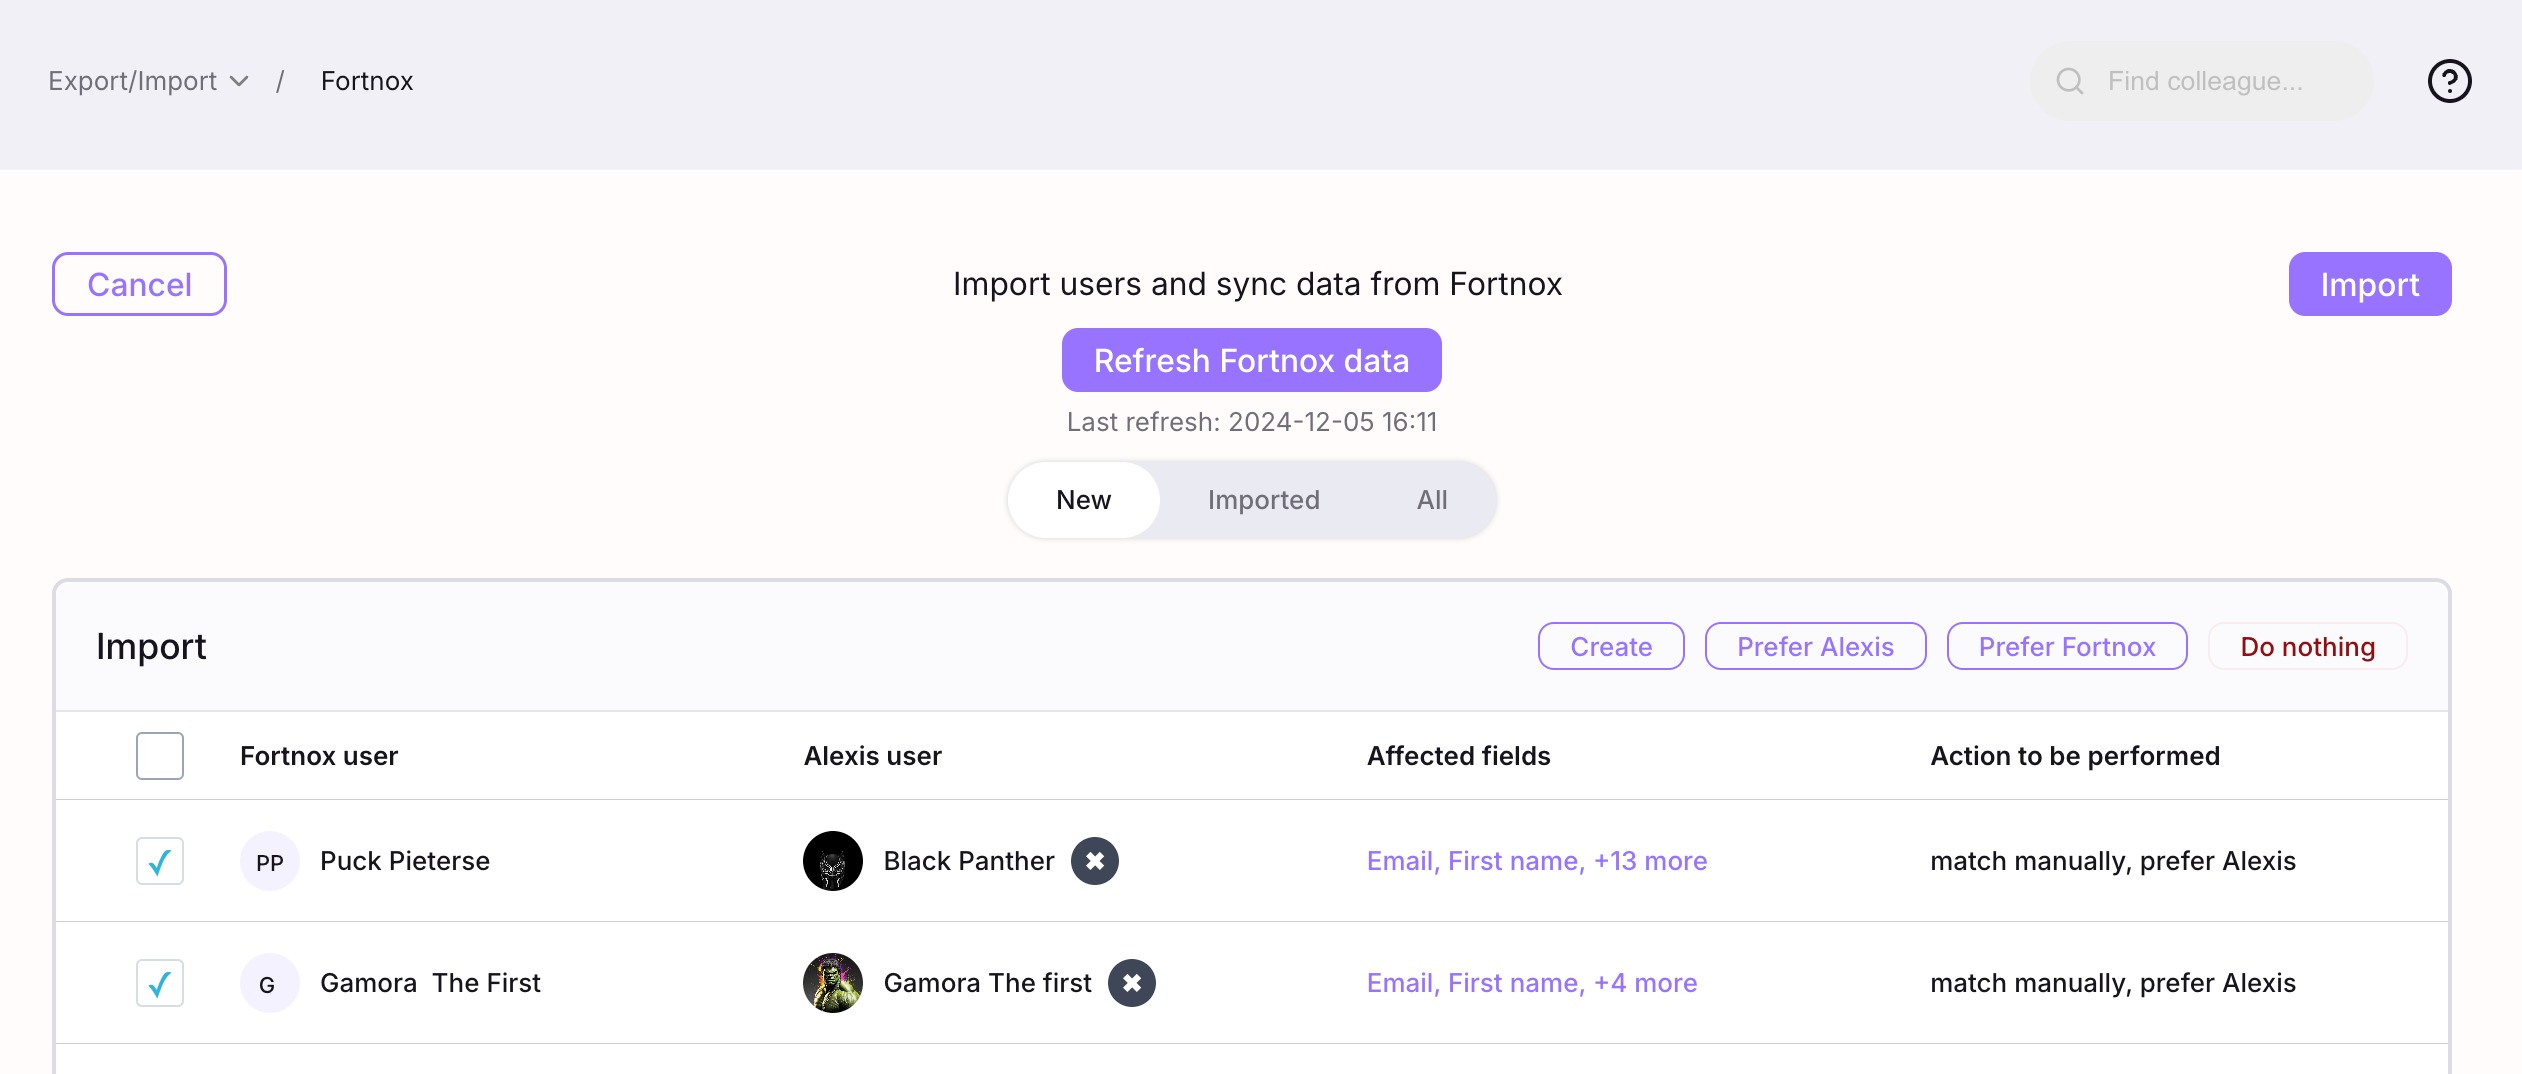Click the Do nothing button
The width and height of the screenshot is (2522, 1074).
(2307, 647)
